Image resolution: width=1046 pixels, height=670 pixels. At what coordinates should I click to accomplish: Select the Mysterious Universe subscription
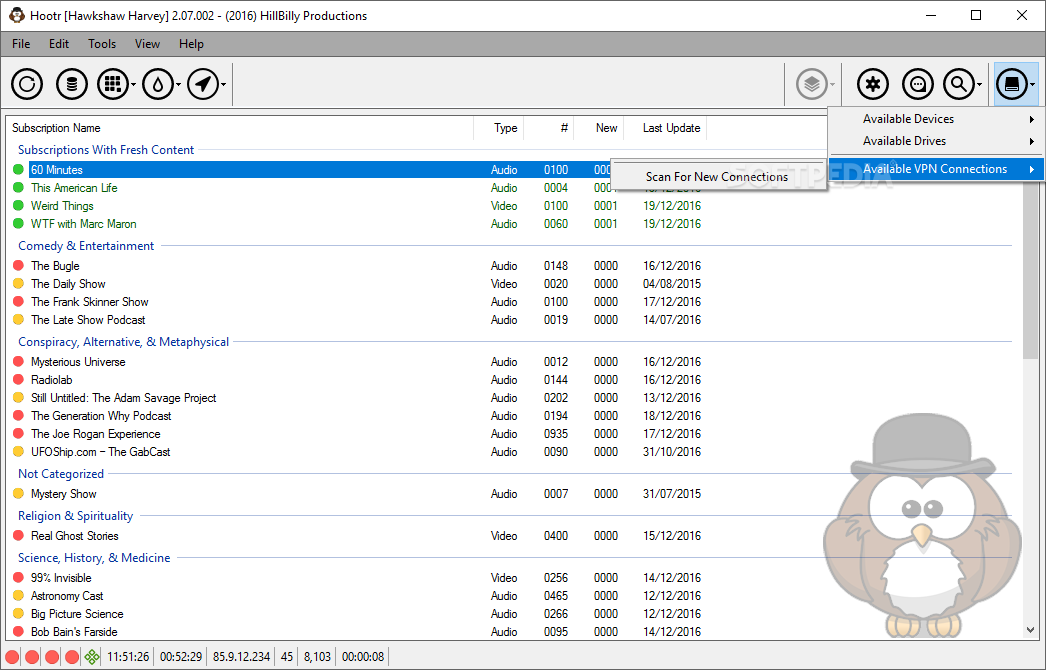[x=78, y=362]
